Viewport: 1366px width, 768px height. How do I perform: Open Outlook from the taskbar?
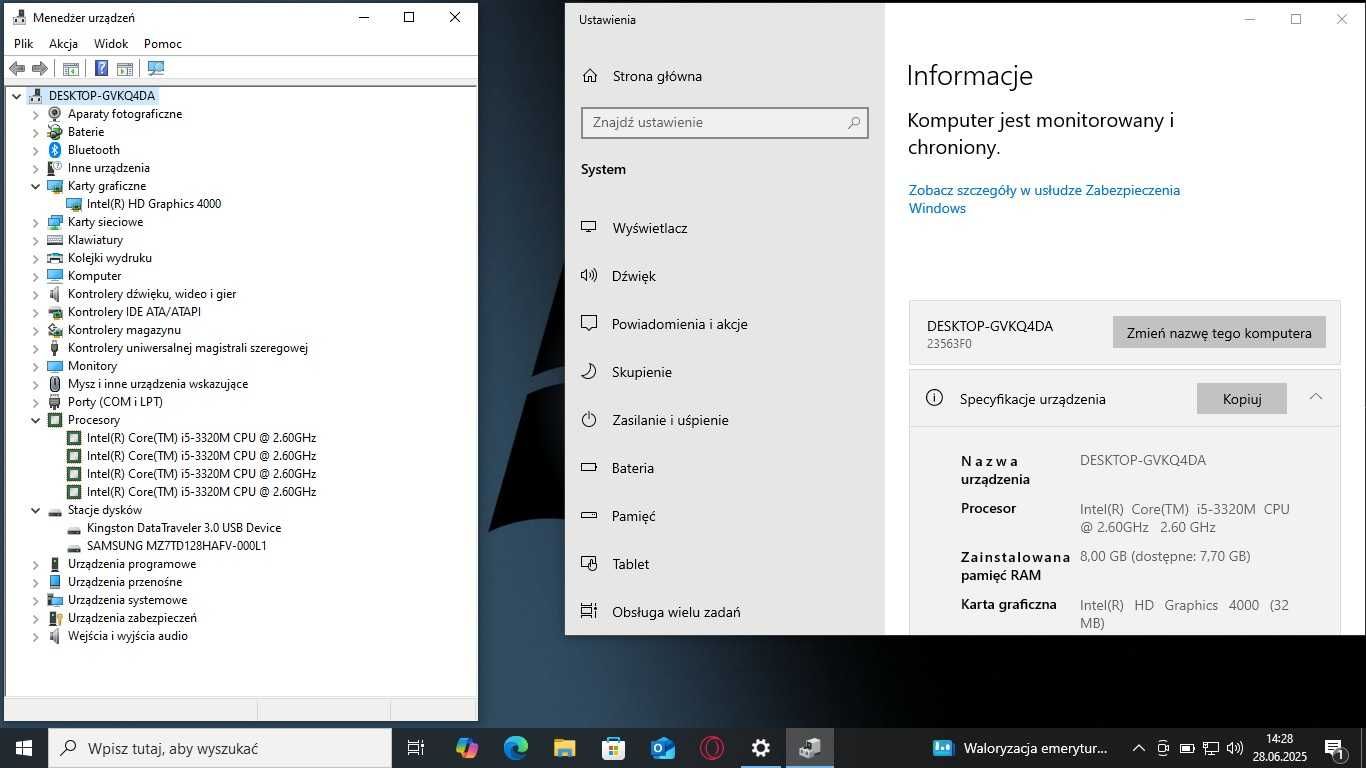coord(663,748)
